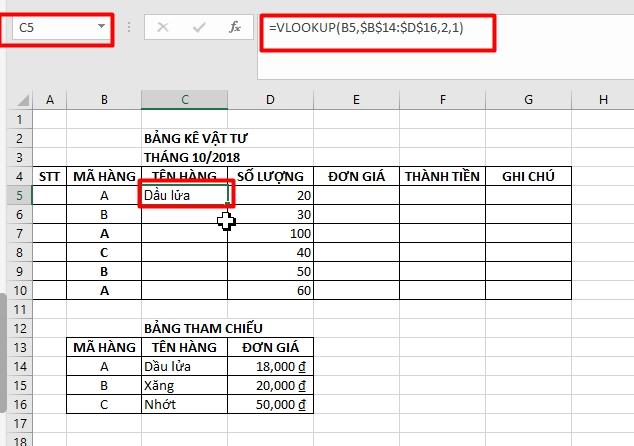Image resolution: width=634 pixels, height=446 pixels.
Task: Select column G header
Action: click(x=528, y=100)
